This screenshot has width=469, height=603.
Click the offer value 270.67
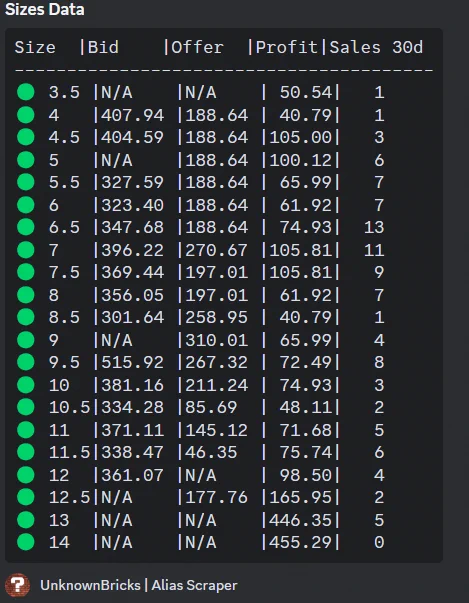tap(216, 250)
